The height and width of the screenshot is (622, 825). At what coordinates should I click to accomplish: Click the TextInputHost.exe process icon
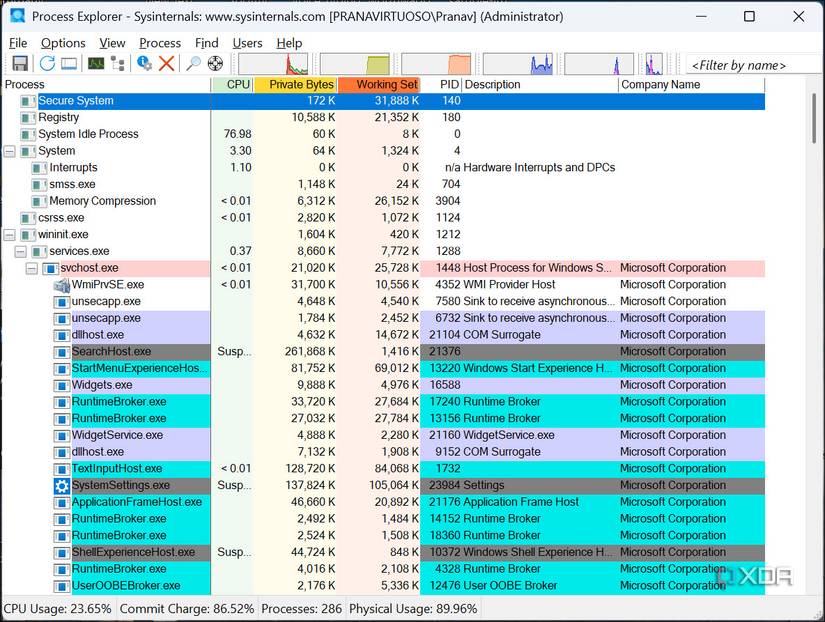click(x=62, y=469)
